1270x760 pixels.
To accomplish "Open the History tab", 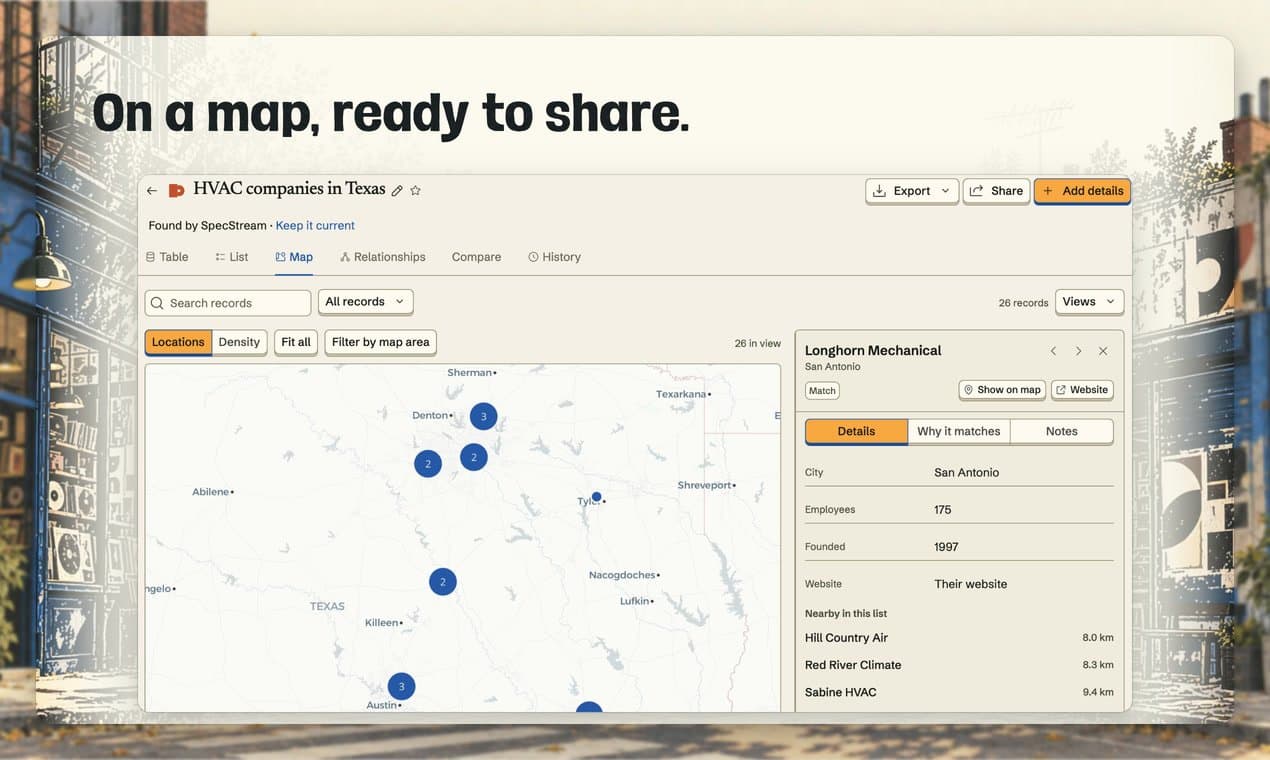I will (x=554, y=257).
